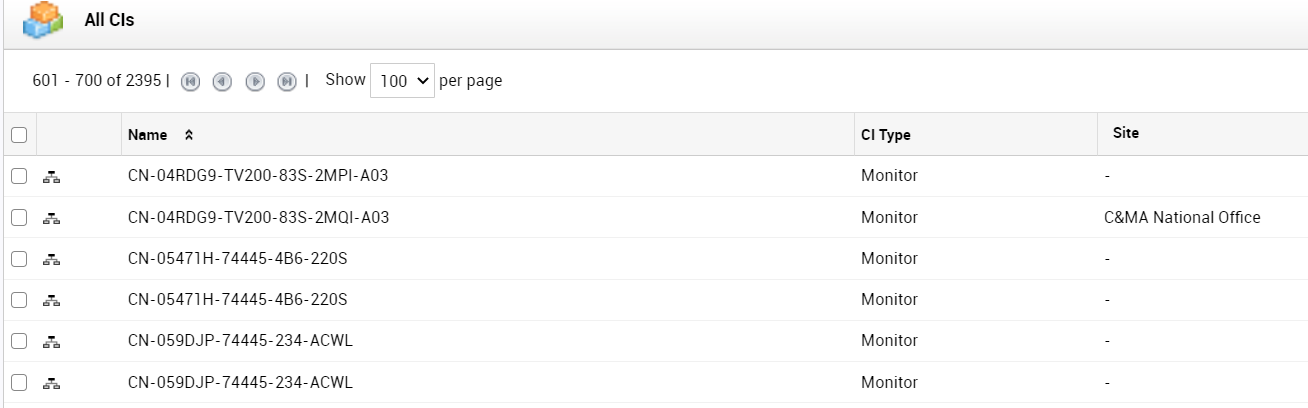Screen dimensions: 1308x408
Task: Open relationship map icon for CN-04RDG9-TV200-83S-2MPI-A03
Action: click(52, 177)
